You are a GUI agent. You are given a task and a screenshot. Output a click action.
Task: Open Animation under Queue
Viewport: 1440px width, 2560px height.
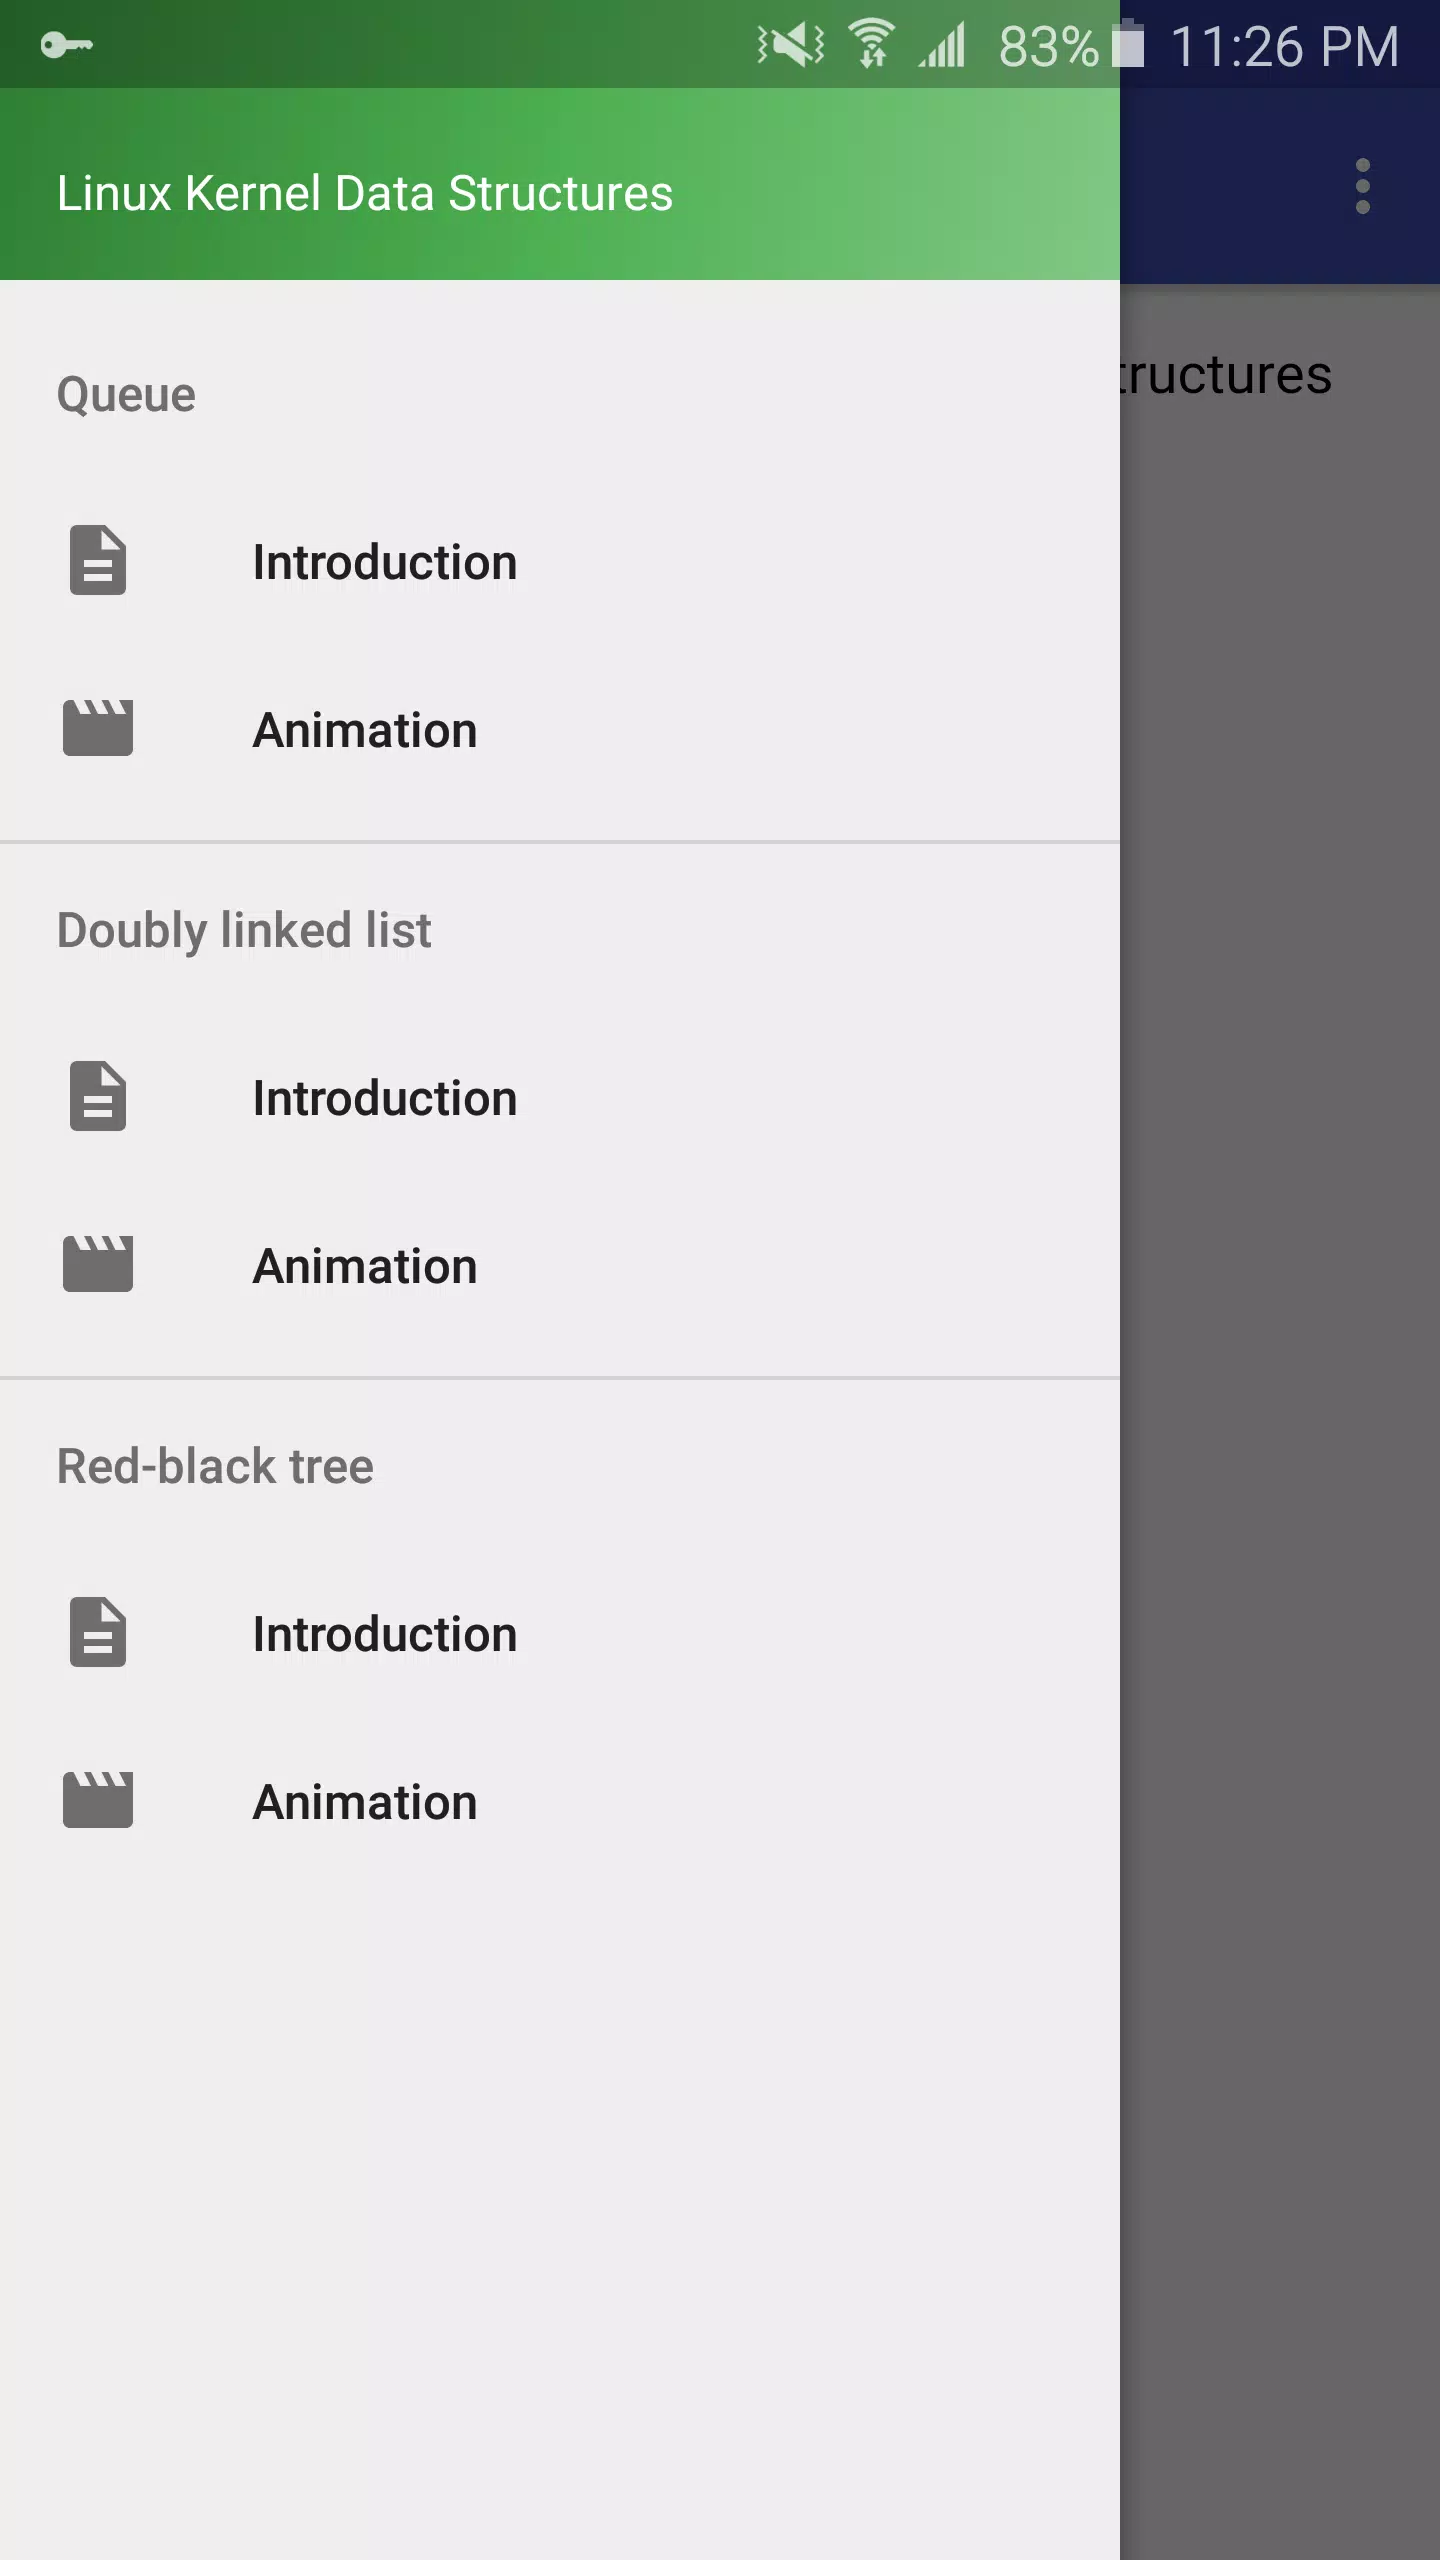coord(560,730)
